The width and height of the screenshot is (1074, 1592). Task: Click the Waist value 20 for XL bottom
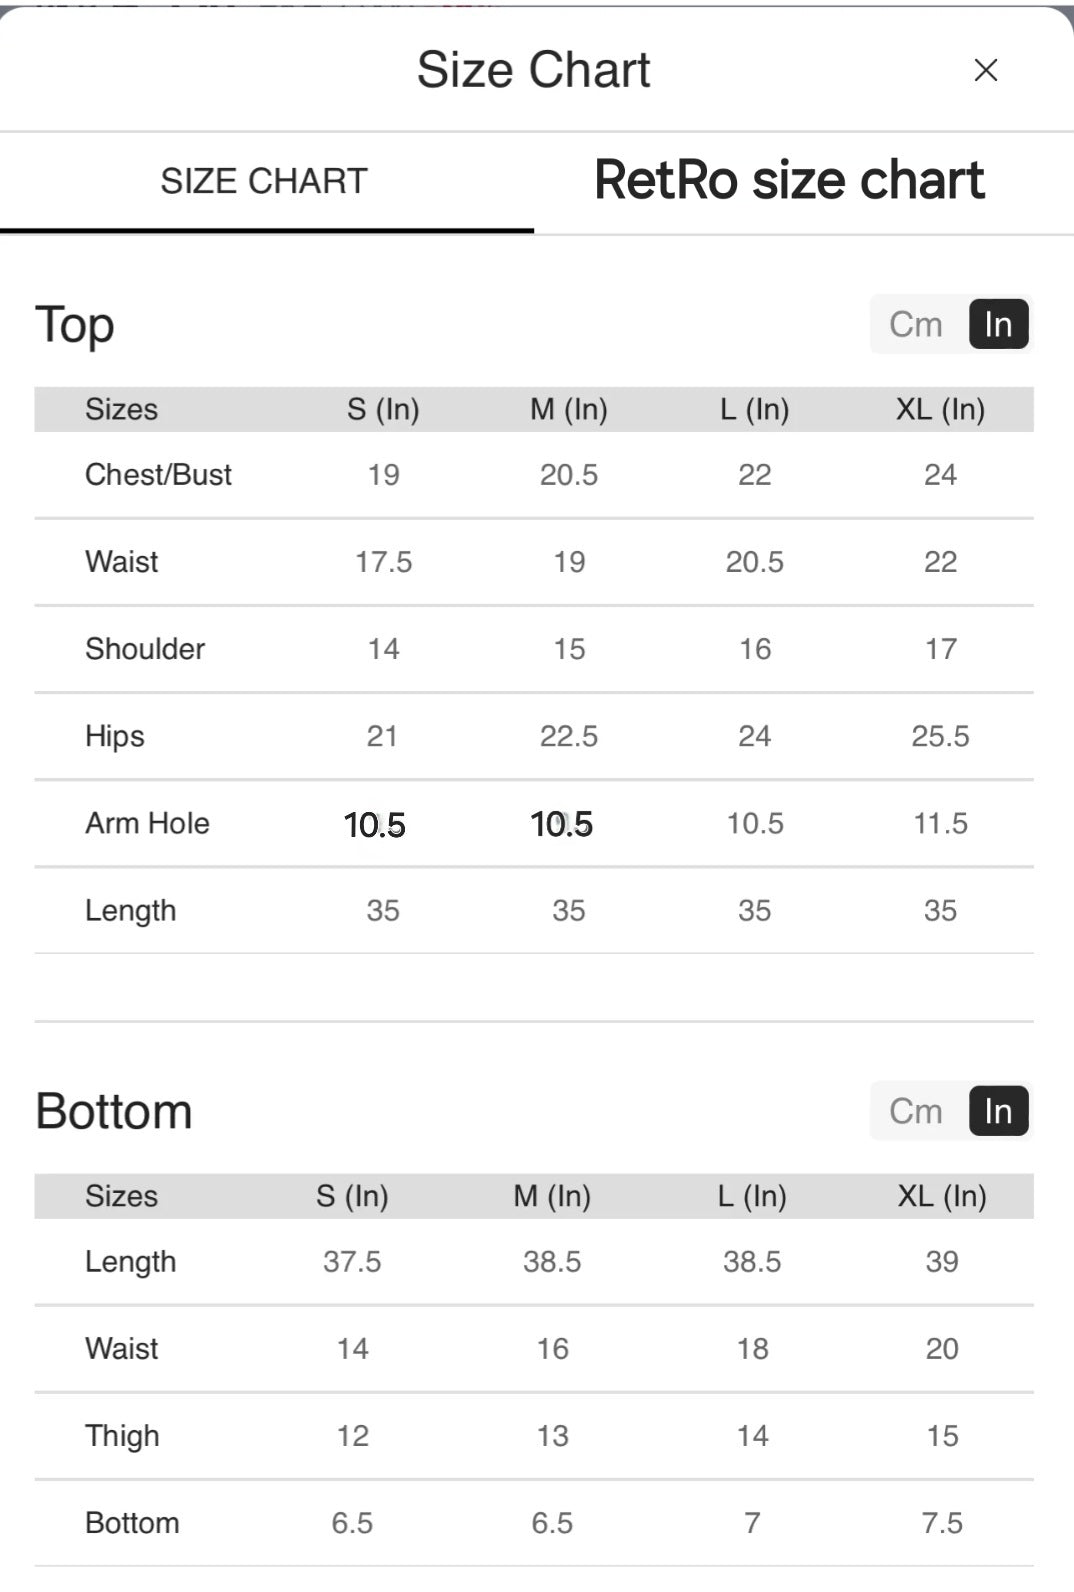coord(942,1348)
